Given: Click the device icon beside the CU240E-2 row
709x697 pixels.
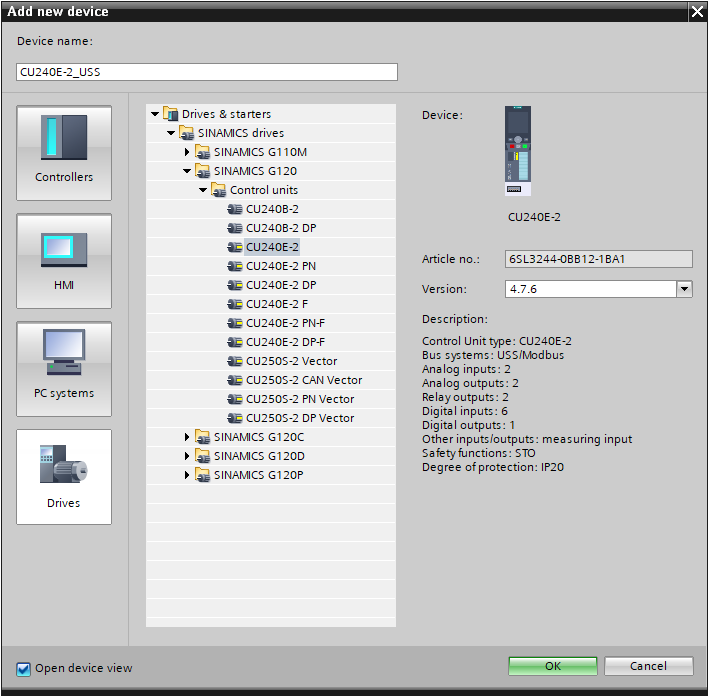Looking at the screenshot, I should pyautogui.click(x=235, y=247).
